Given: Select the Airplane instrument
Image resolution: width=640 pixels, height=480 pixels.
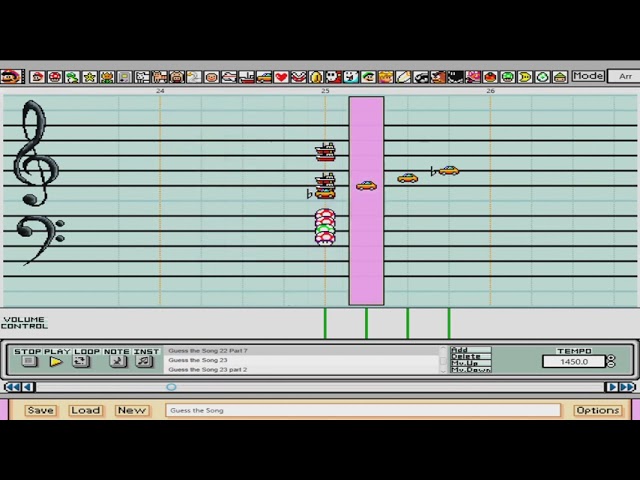Looking at the screenshot, I should [229, 77].
